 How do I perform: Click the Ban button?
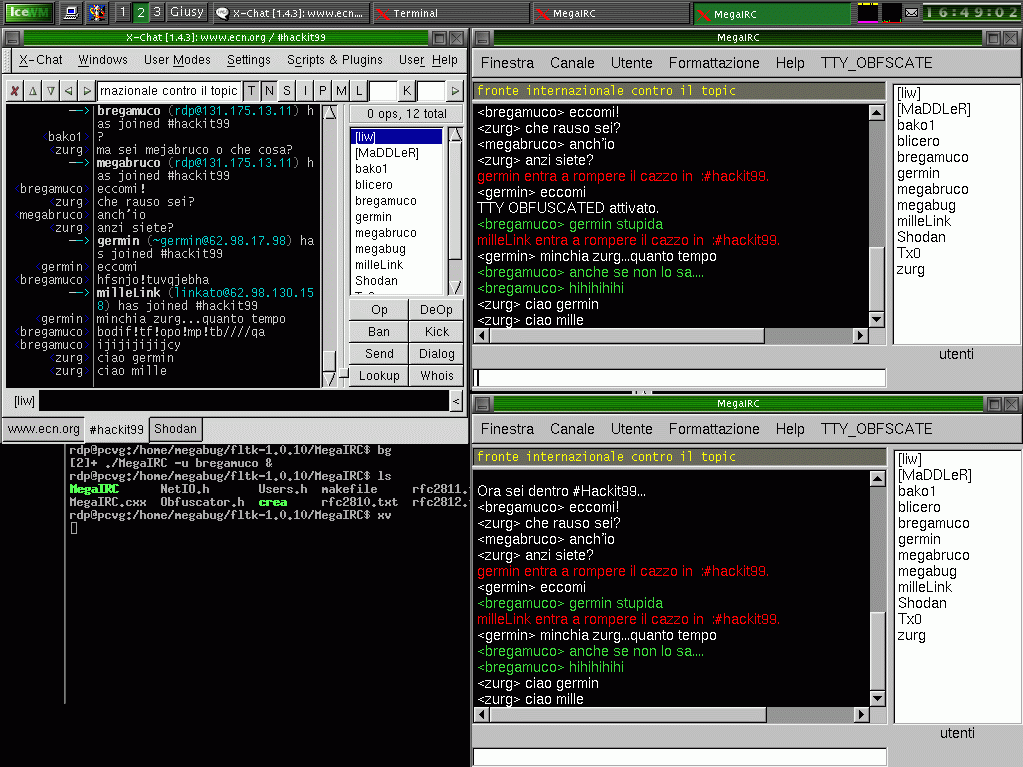click(379, 331)
